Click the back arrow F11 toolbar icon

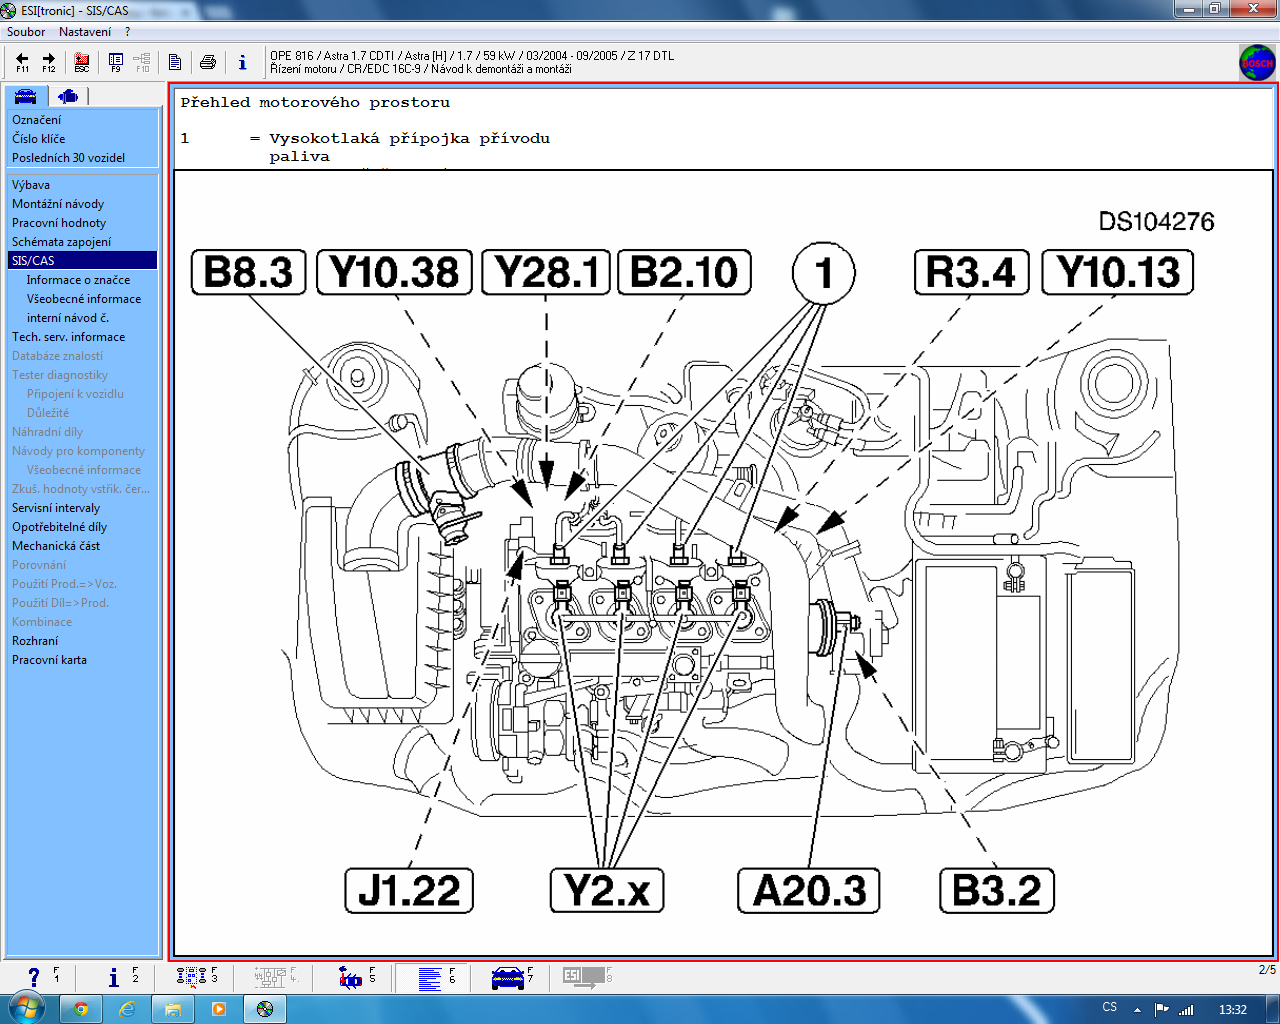point(22,62)
